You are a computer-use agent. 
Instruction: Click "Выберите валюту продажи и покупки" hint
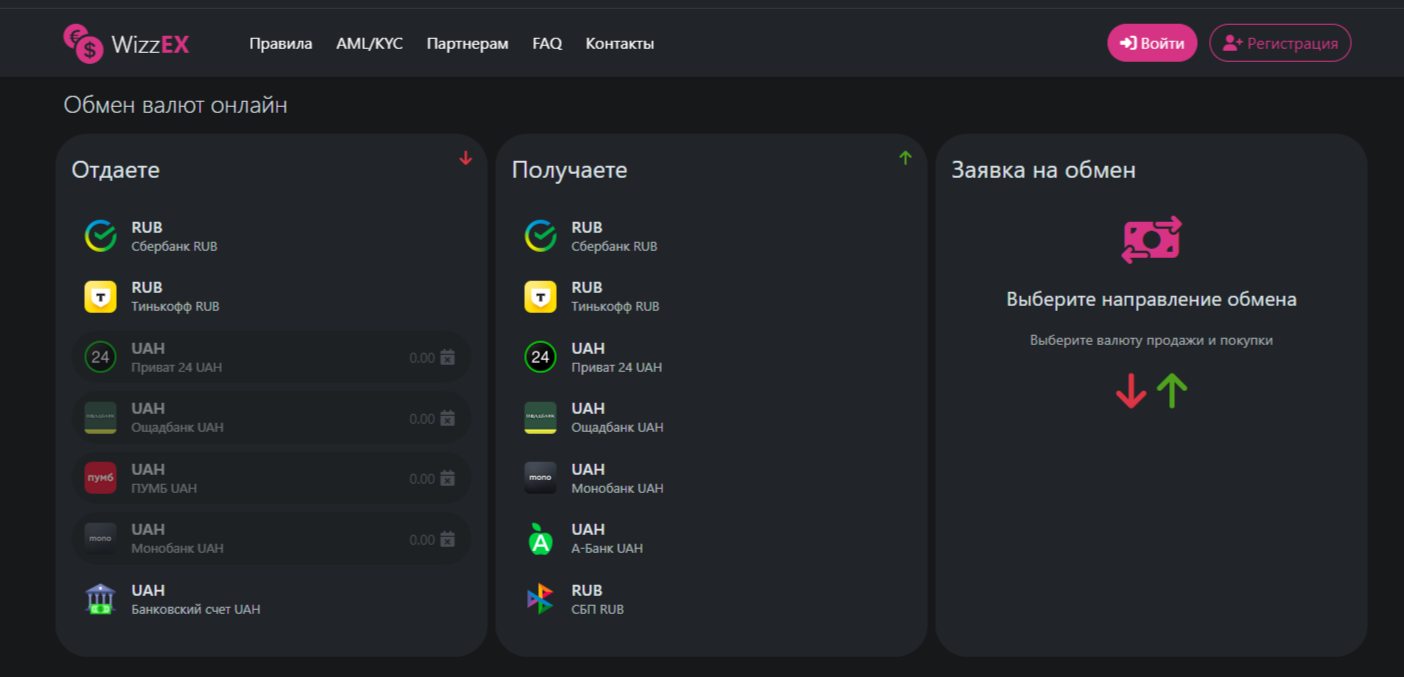[x=1152, y=341]
